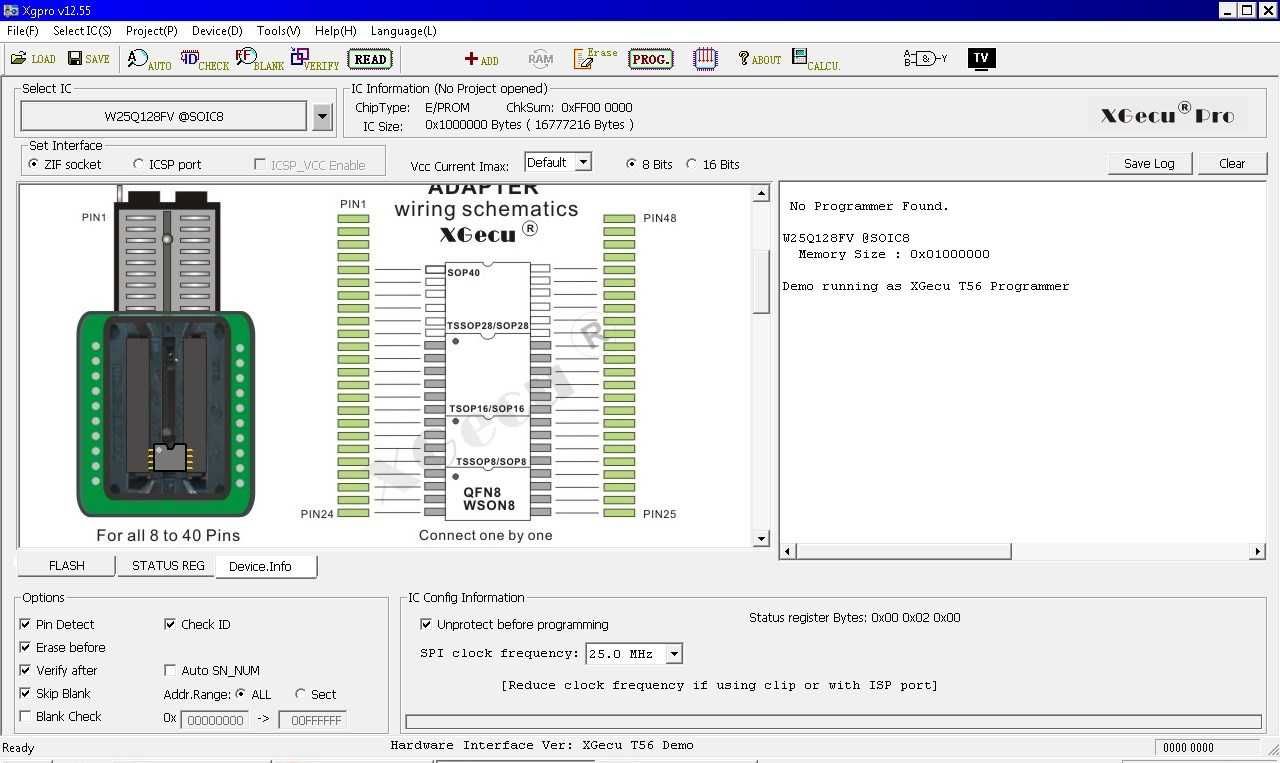The height and width of the screenshot is (763, 1280).
Task: Switch to the STATUS REG tab
Action: 168,566
